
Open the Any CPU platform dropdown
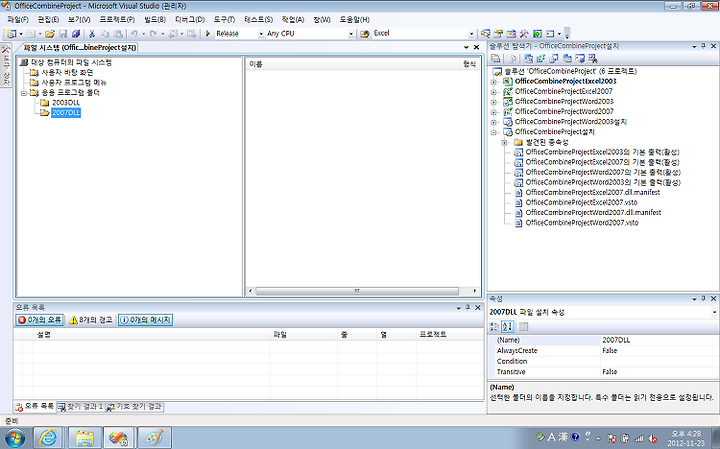351,34
